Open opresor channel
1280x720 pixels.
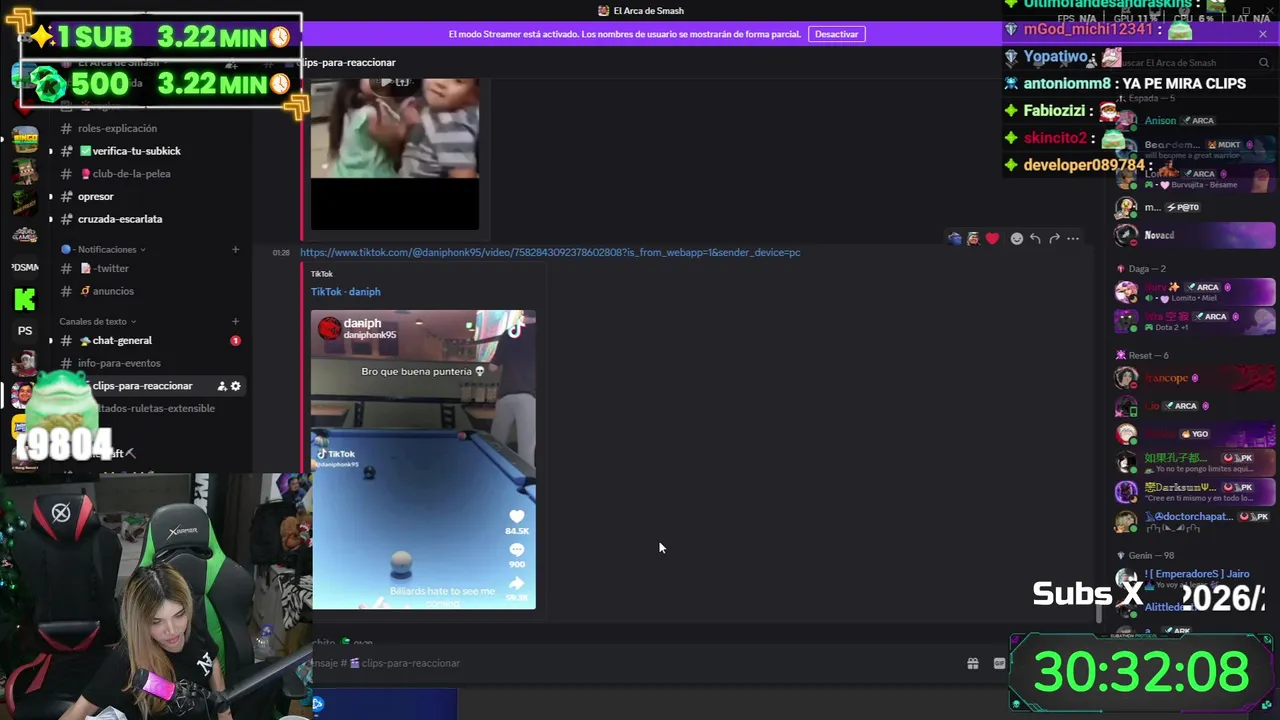click(x=150, y=196)
